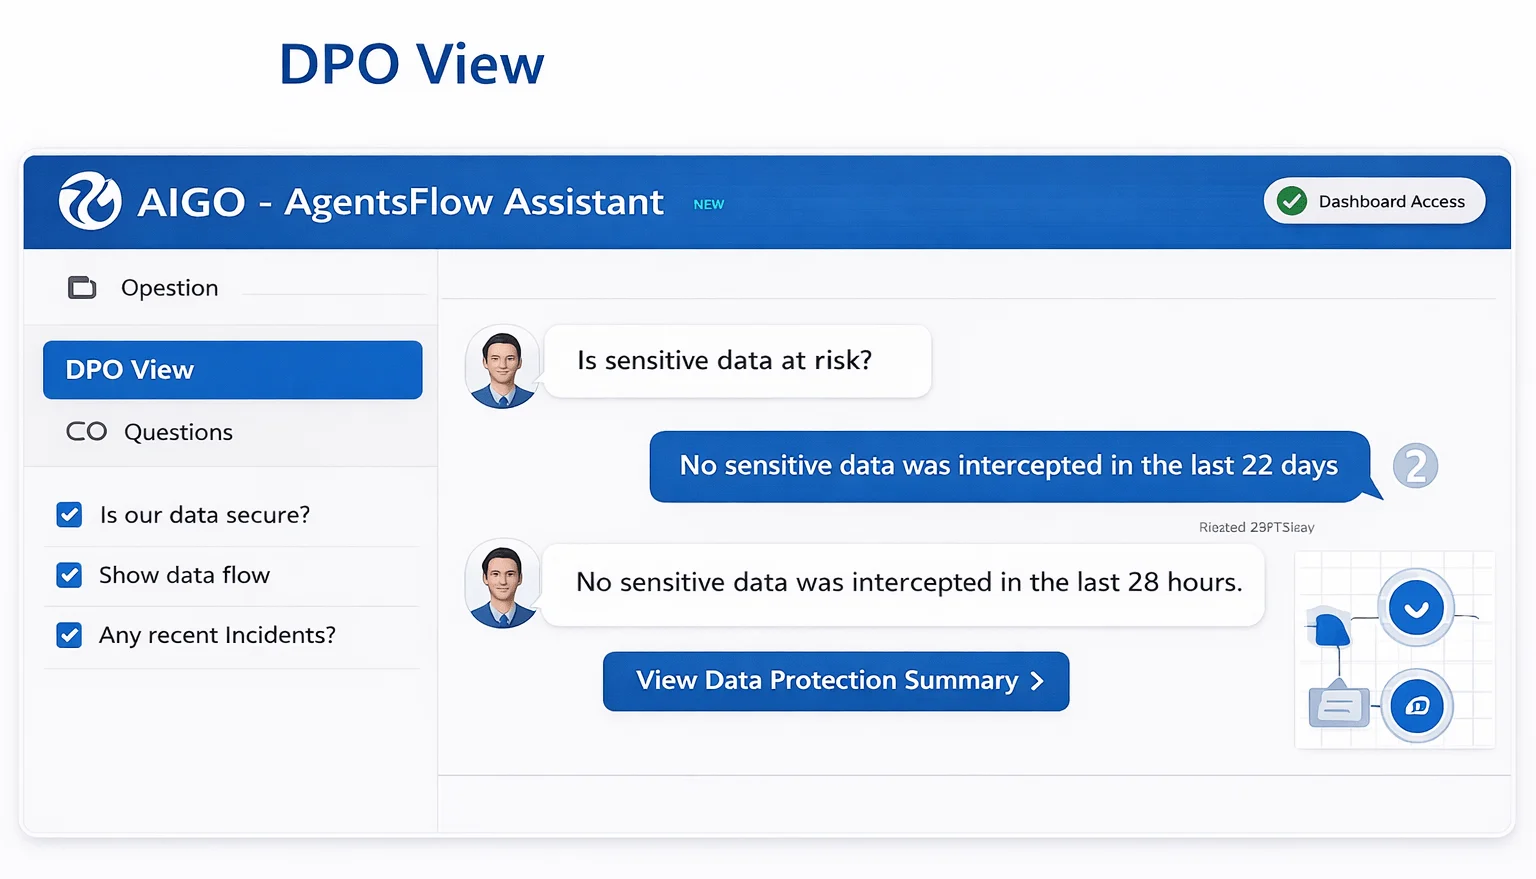
Task: Click the NEW badge beside the title
Action: [x=709, y=204]
